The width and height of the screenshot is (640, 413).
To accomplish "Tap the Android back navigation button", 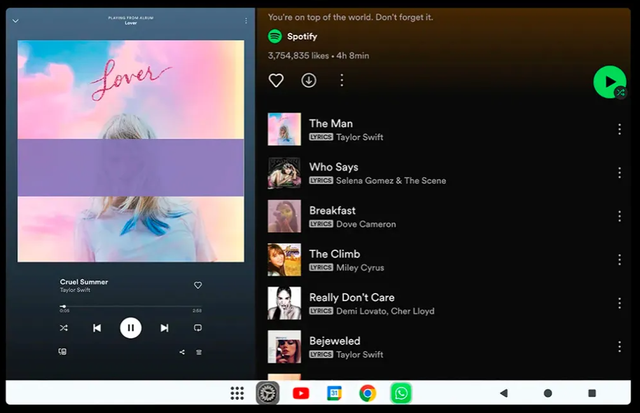I will tap(504, 393).
